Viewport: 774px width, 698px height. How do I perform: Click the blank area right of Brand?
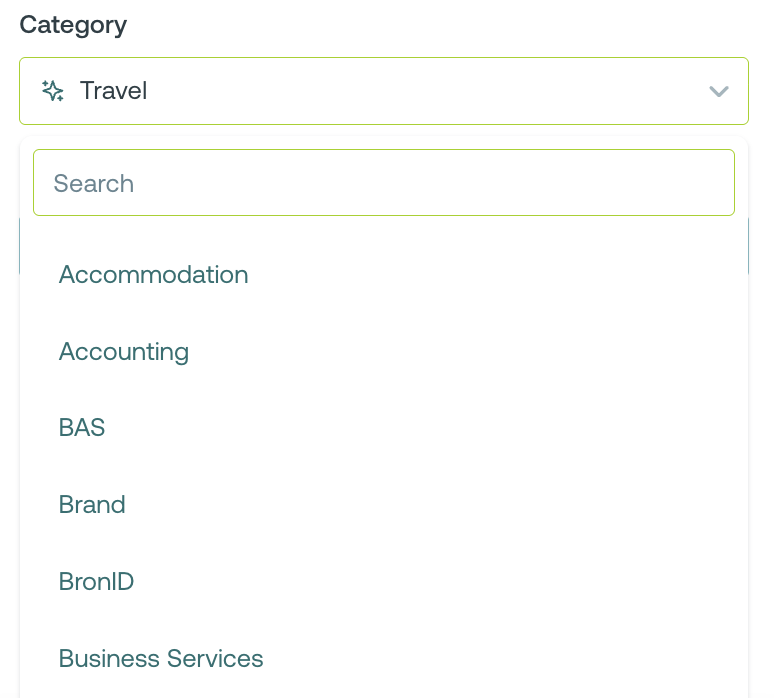coord(450,504)
